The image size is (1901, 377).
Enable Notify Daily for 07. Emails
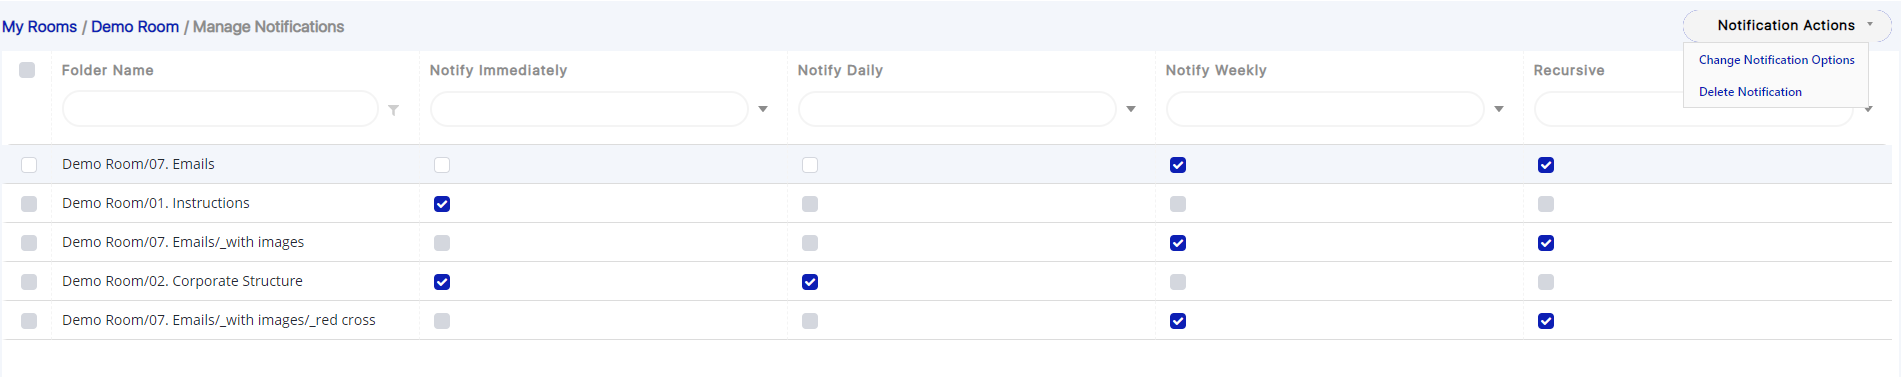click(810, 165)
